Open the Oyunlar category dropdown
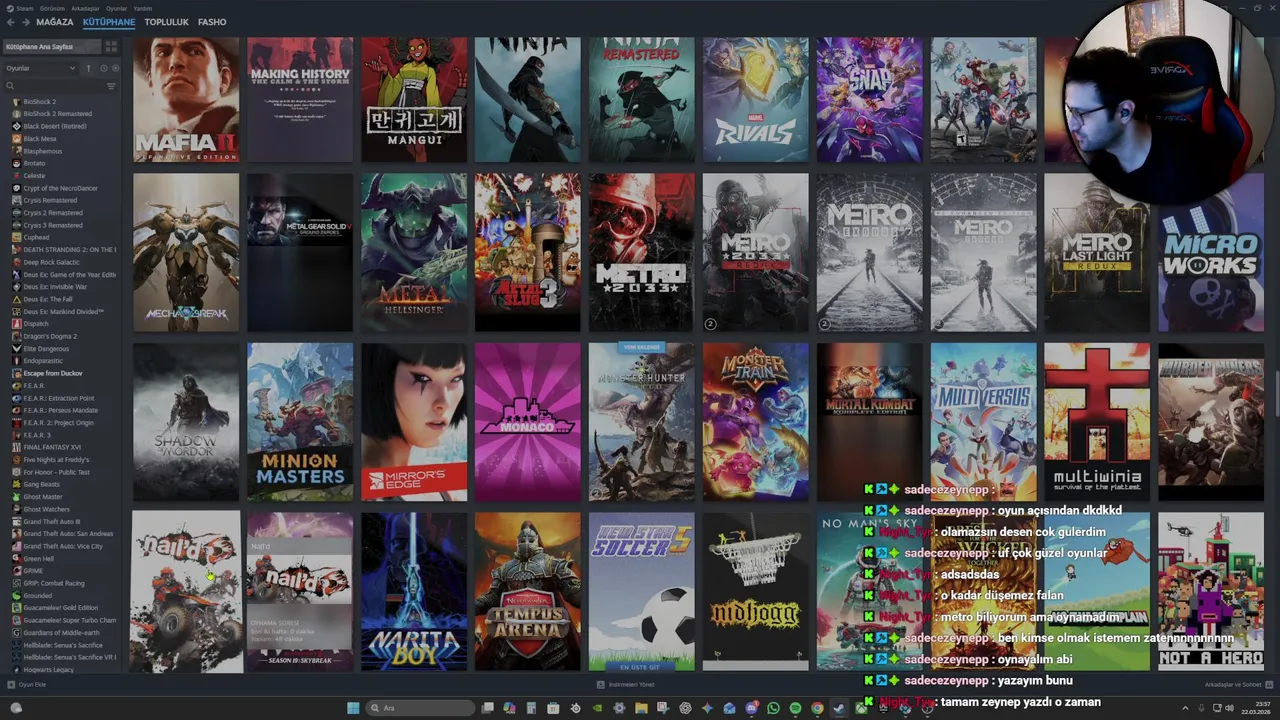Viewport: 1280px width, 720px height. point(41,68)
